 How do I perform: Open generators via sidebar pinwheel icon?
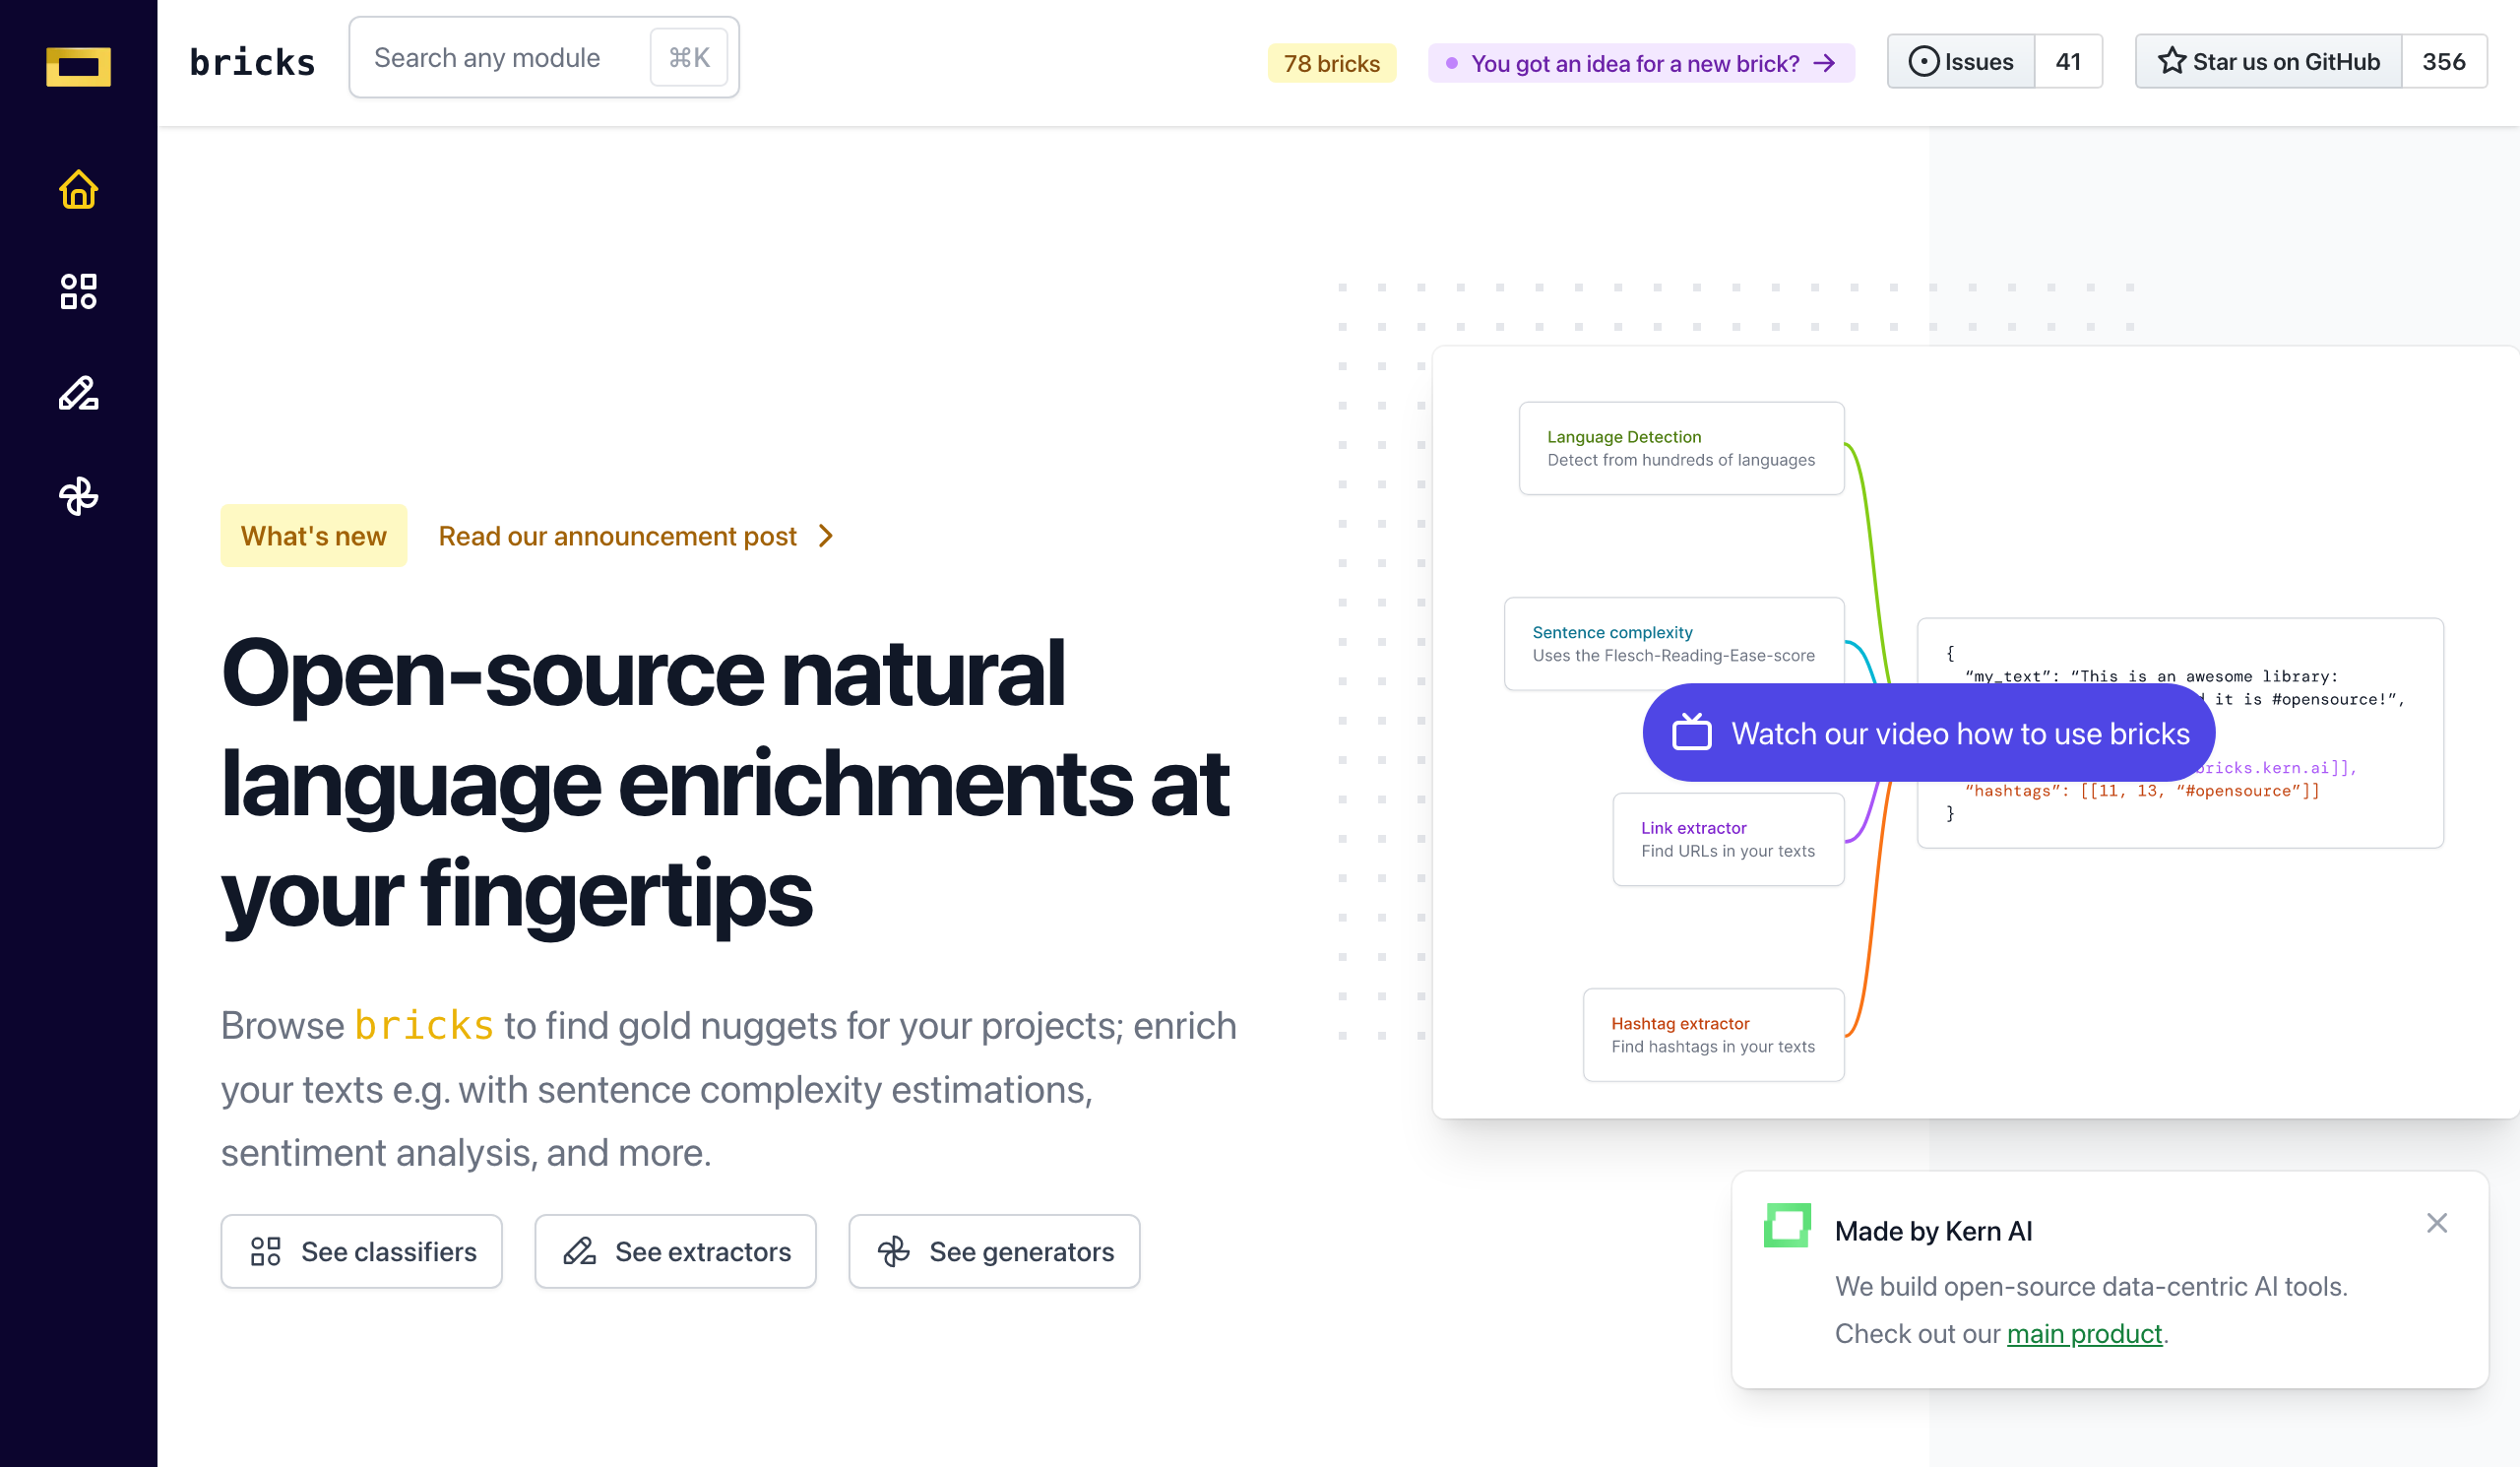(x=78, y=496)
